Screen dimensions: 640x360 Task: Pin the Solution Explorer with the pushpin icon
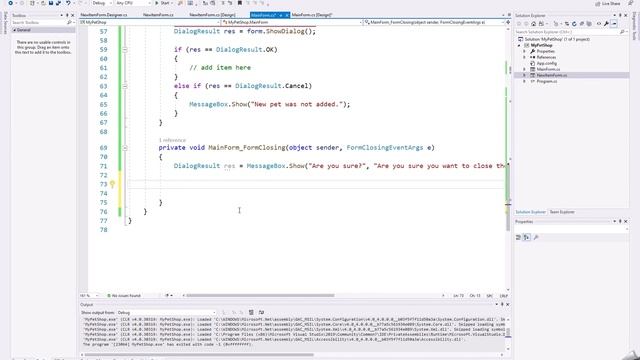point(620,16)
